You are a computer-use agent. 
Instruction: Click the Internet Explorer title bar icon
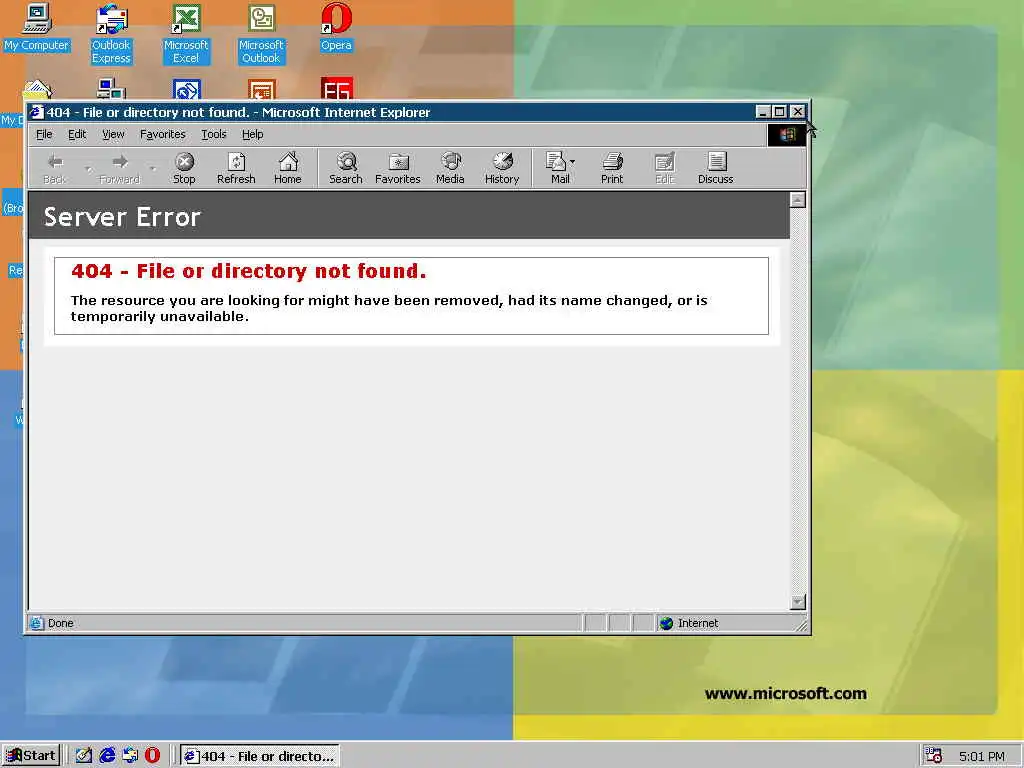[x=37, y=112]
